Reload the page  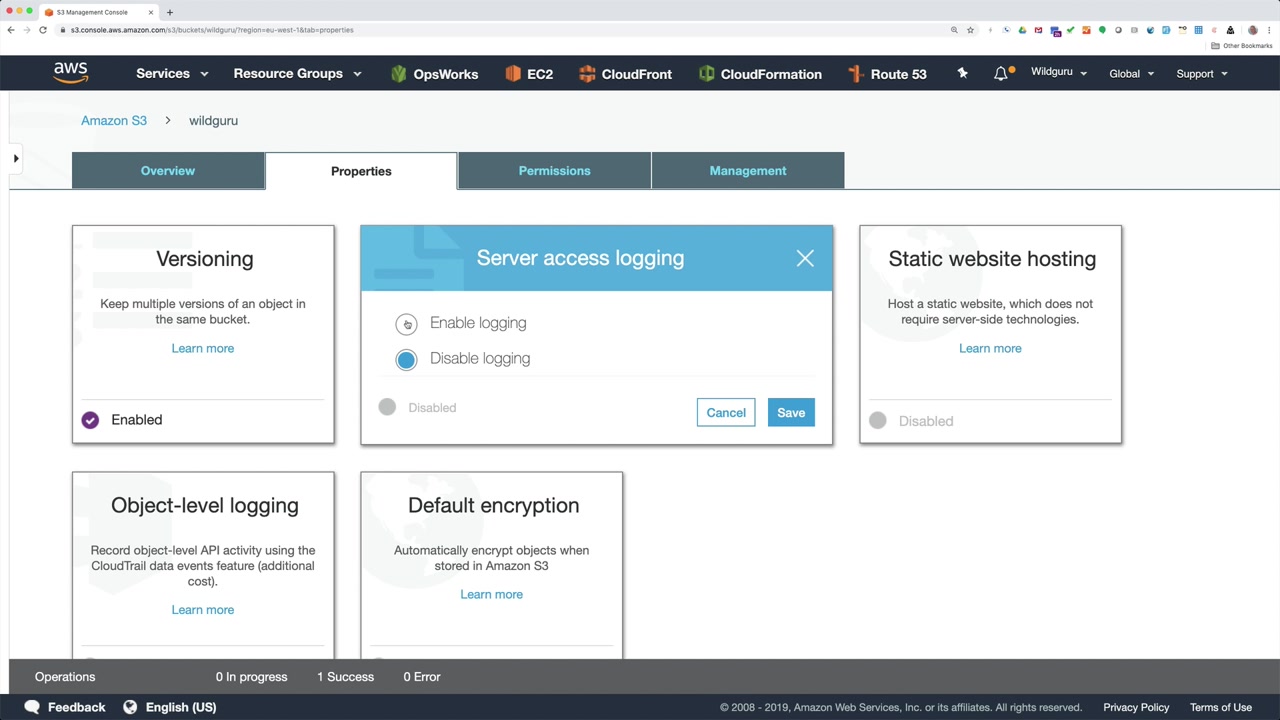pos(43,30)
